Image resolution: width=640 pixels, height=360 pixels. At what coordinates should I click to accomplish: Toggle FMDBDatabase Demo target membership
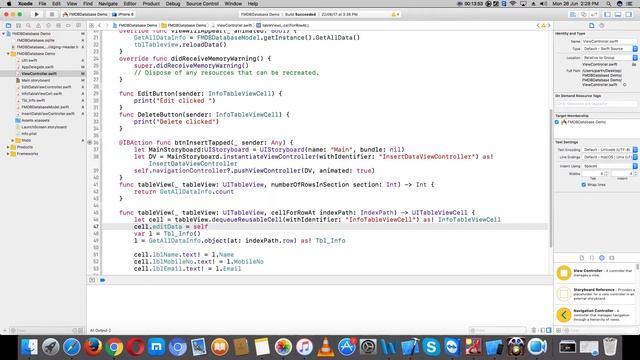pos(557,122)
